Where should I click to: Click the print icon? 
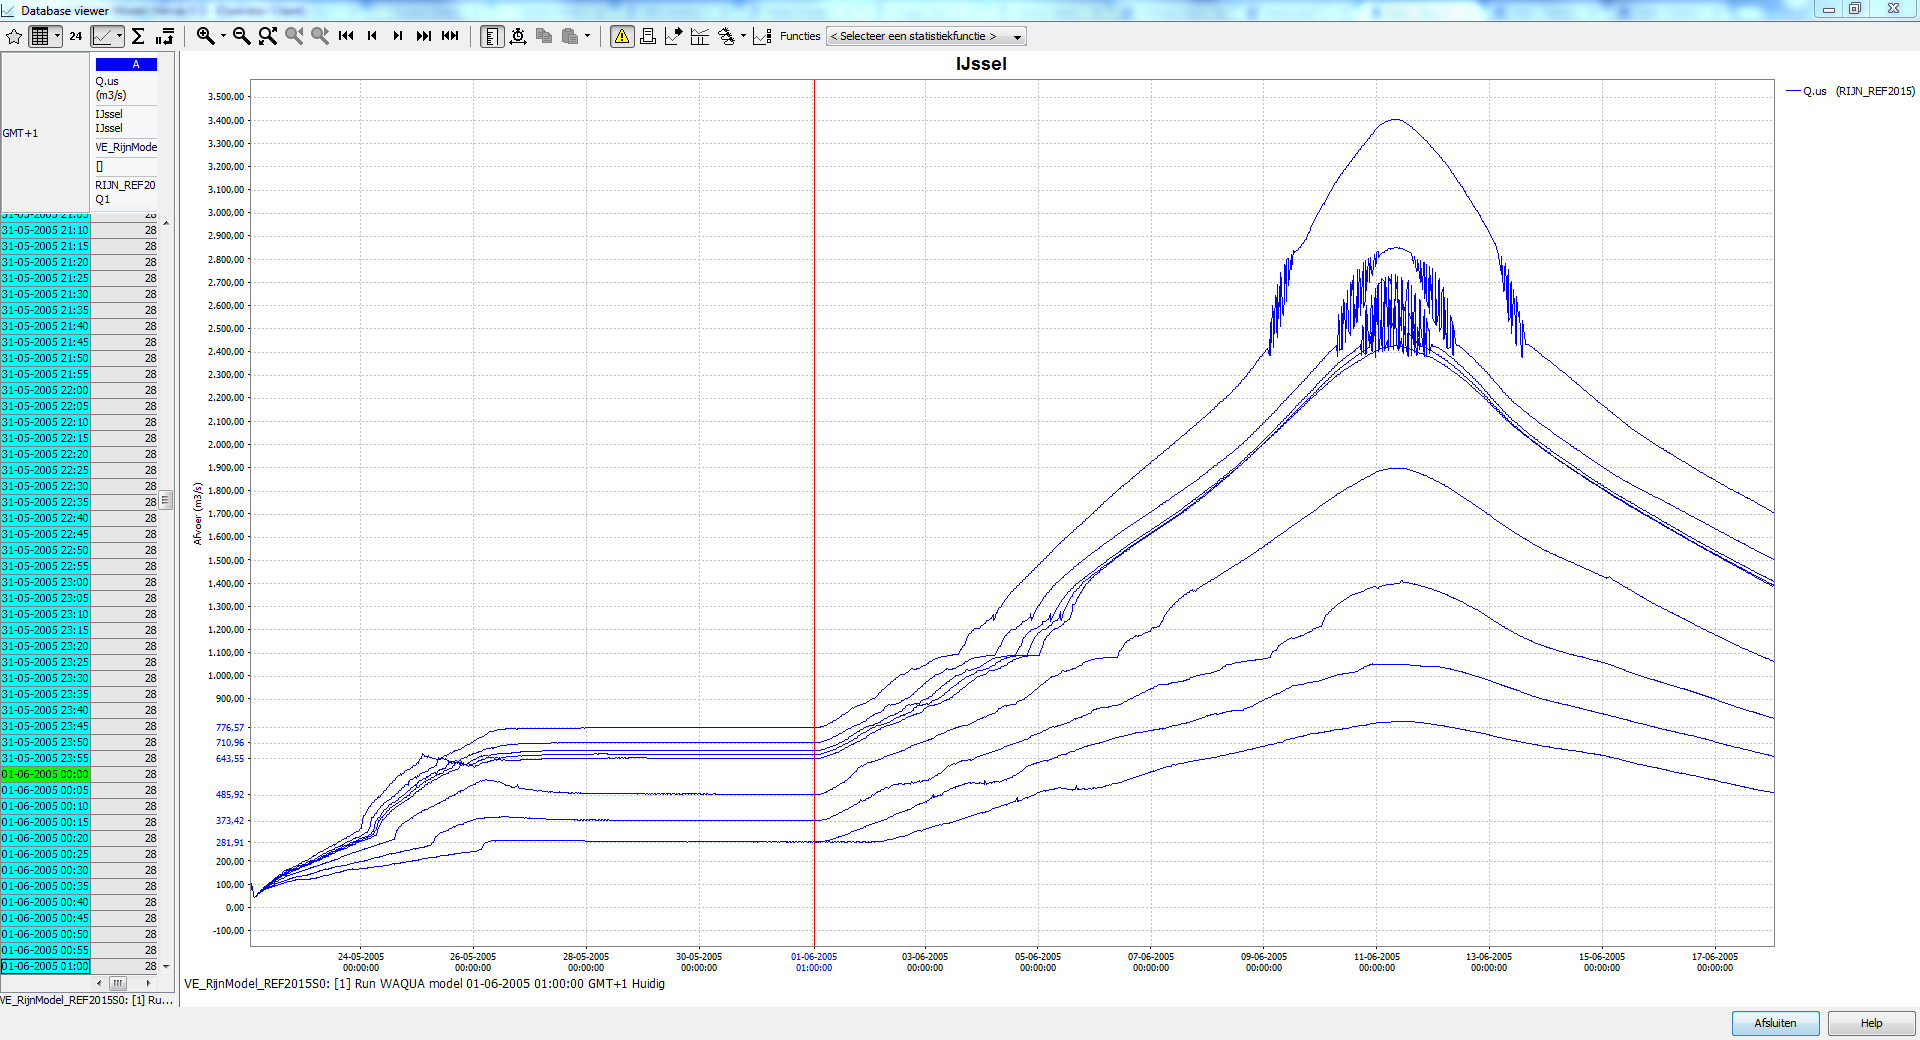tap(648, 36)
